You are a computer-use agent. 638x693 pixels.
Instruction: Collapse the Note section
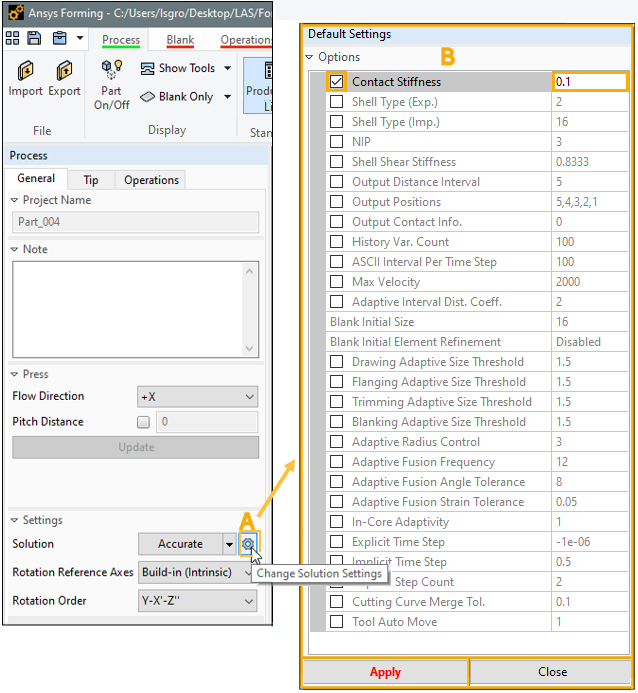15,249
